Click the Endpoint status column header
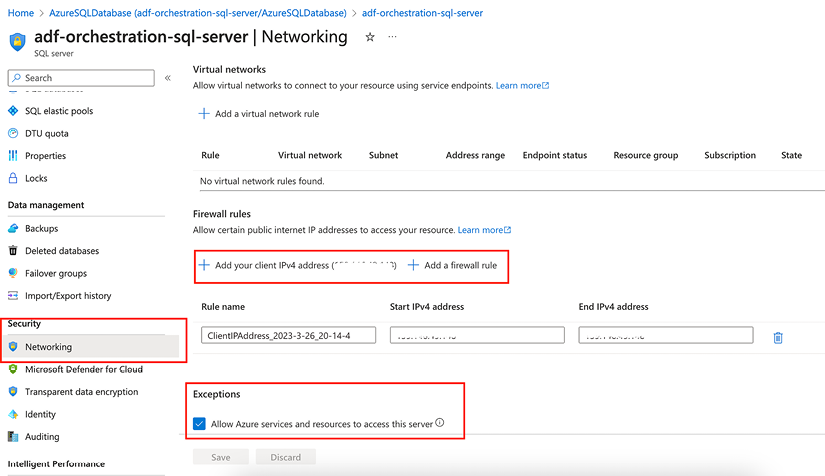The width and height of the screenshot is (825, 476). click(x=555, y=155)
